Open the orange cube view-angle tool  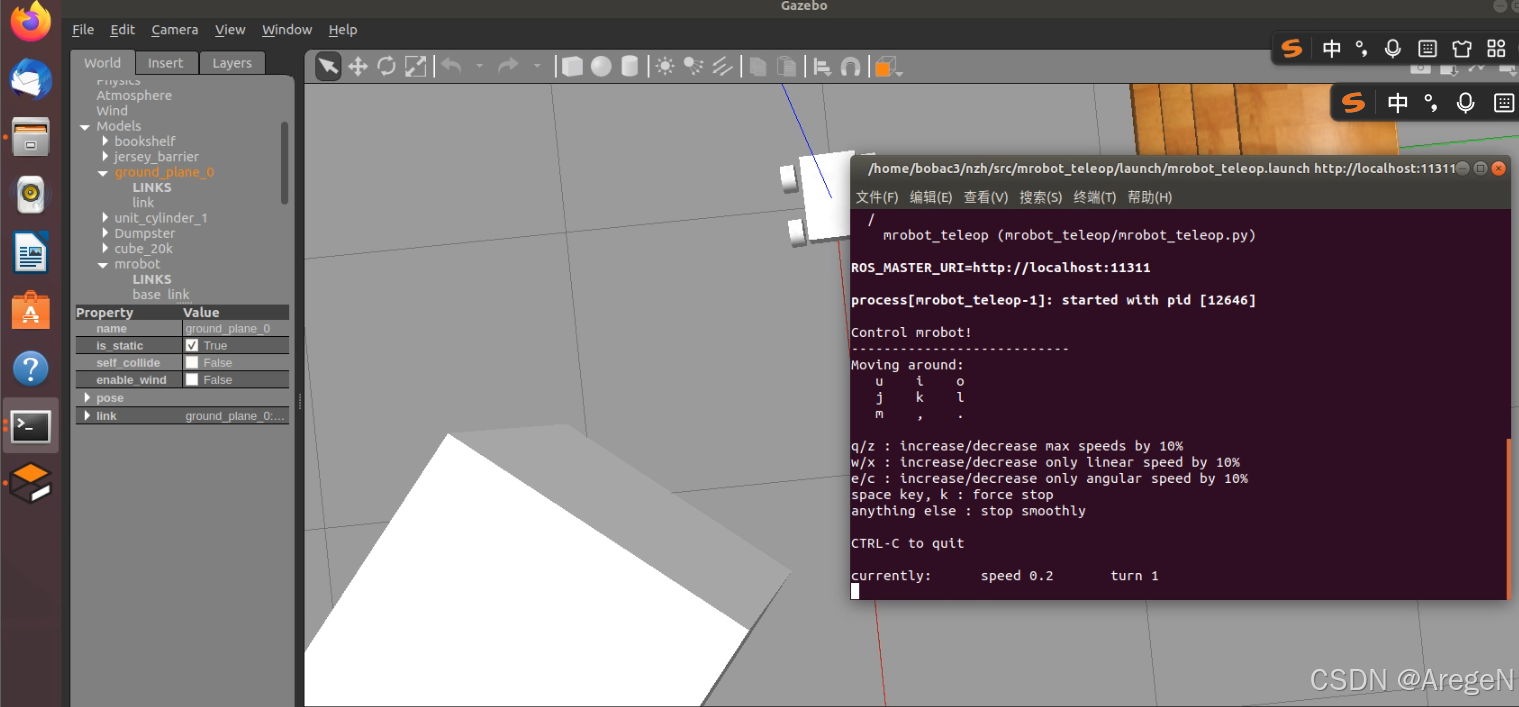pos(886,68)
